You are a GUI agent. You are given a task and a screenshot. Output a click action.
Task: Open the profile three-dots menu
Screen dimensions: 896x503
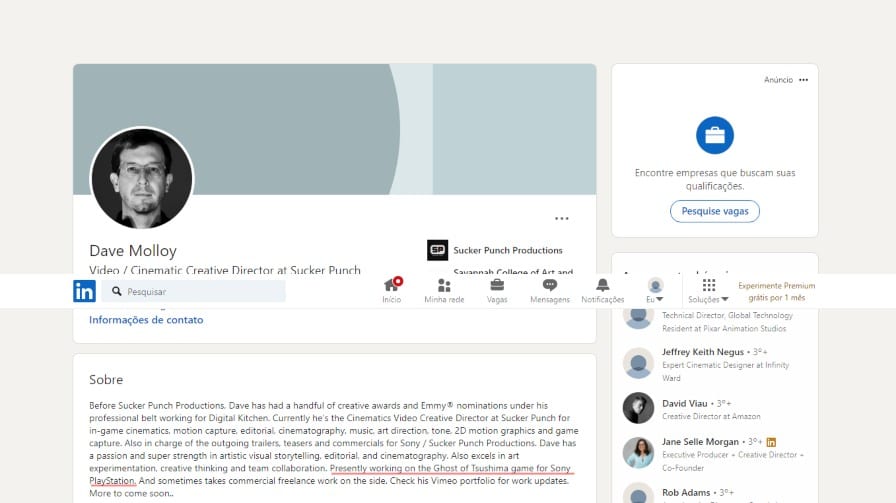pos(562,218)
